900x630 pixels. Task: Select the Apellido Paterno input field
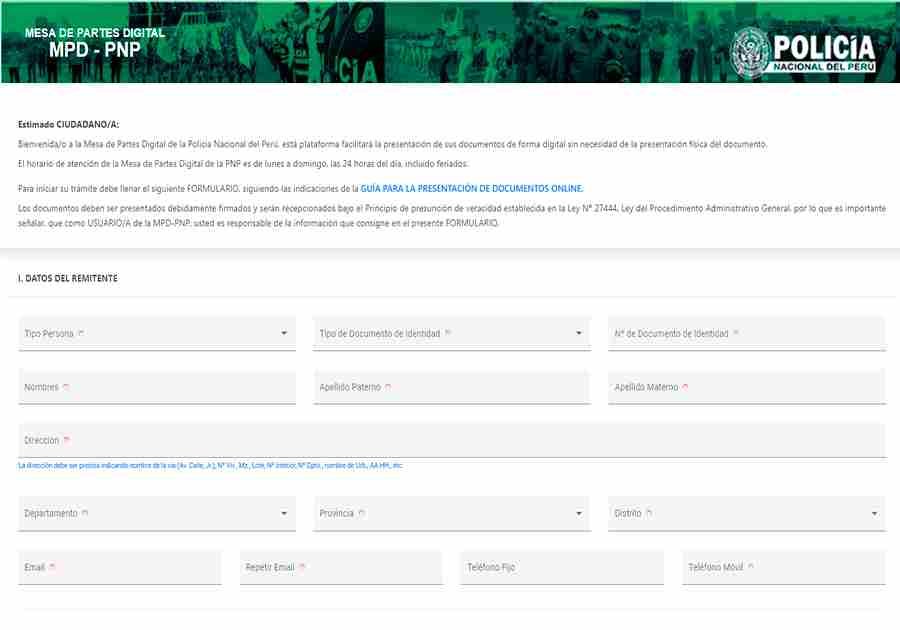(x=451, y=387)
